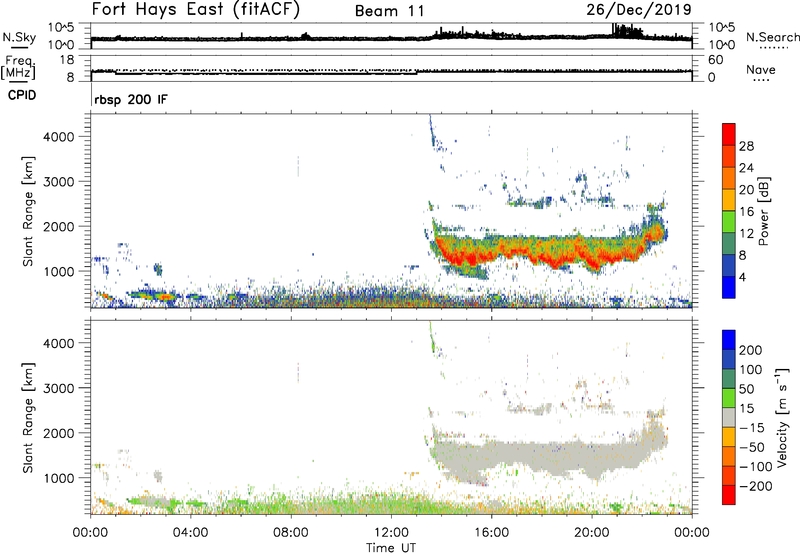Screen dimensions: 800x554
Task: Select Velocity colorbar orange segment between -50 and -100
Action: [729, 456]
